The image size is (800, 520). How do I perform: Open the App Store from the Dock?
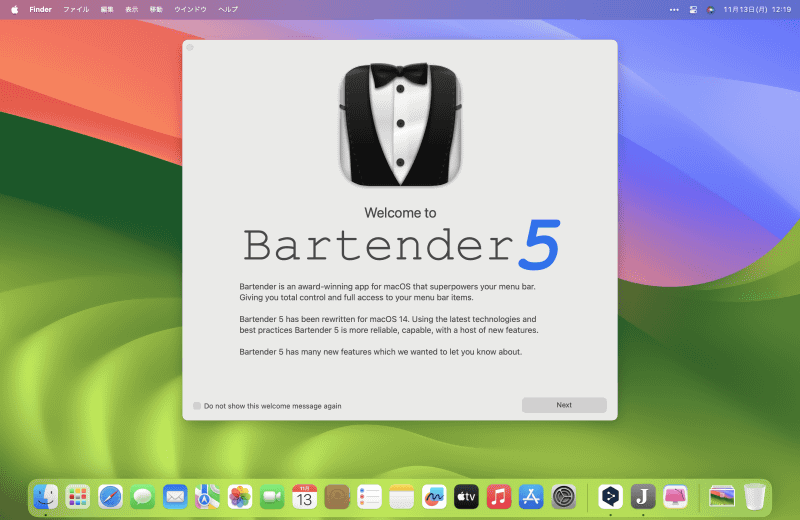click(531, 497)
